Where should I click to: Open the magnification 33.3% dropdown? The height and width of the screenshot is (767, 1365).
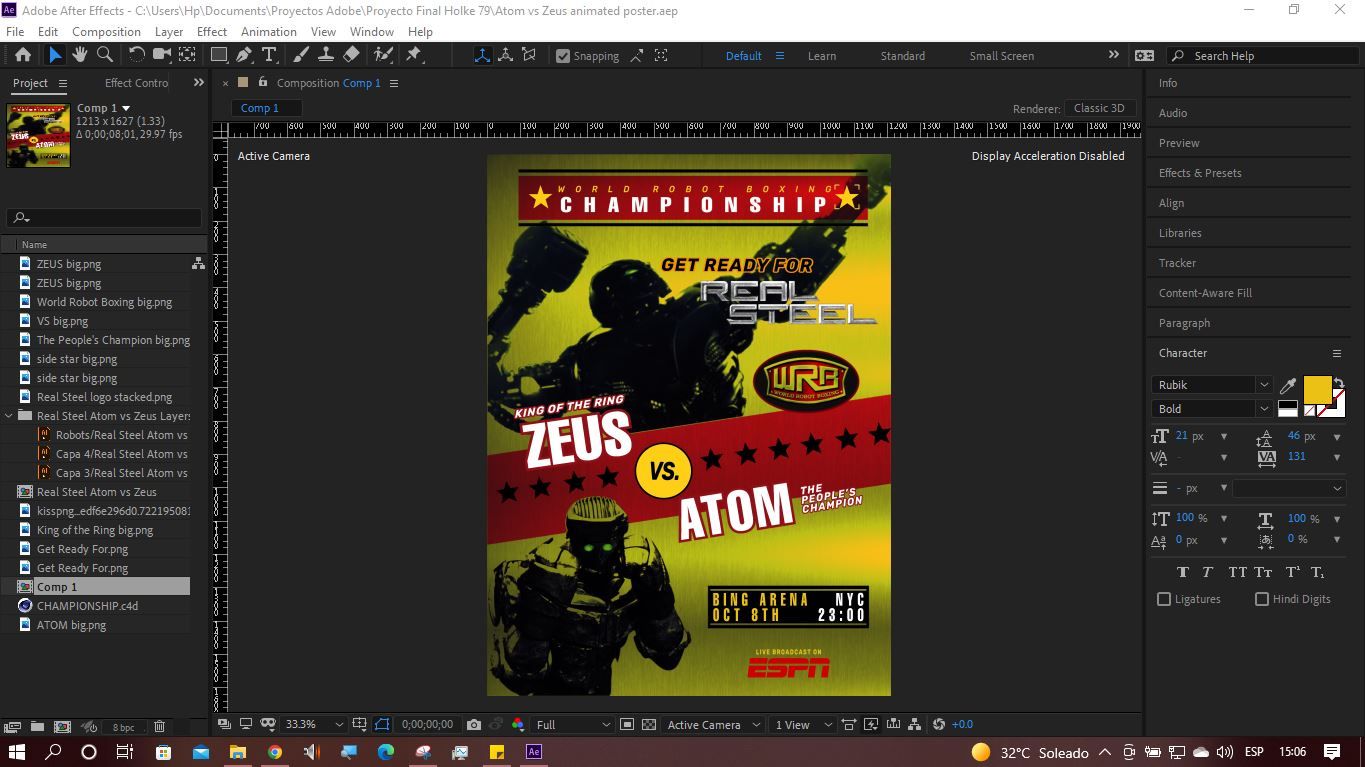point(314,725)
